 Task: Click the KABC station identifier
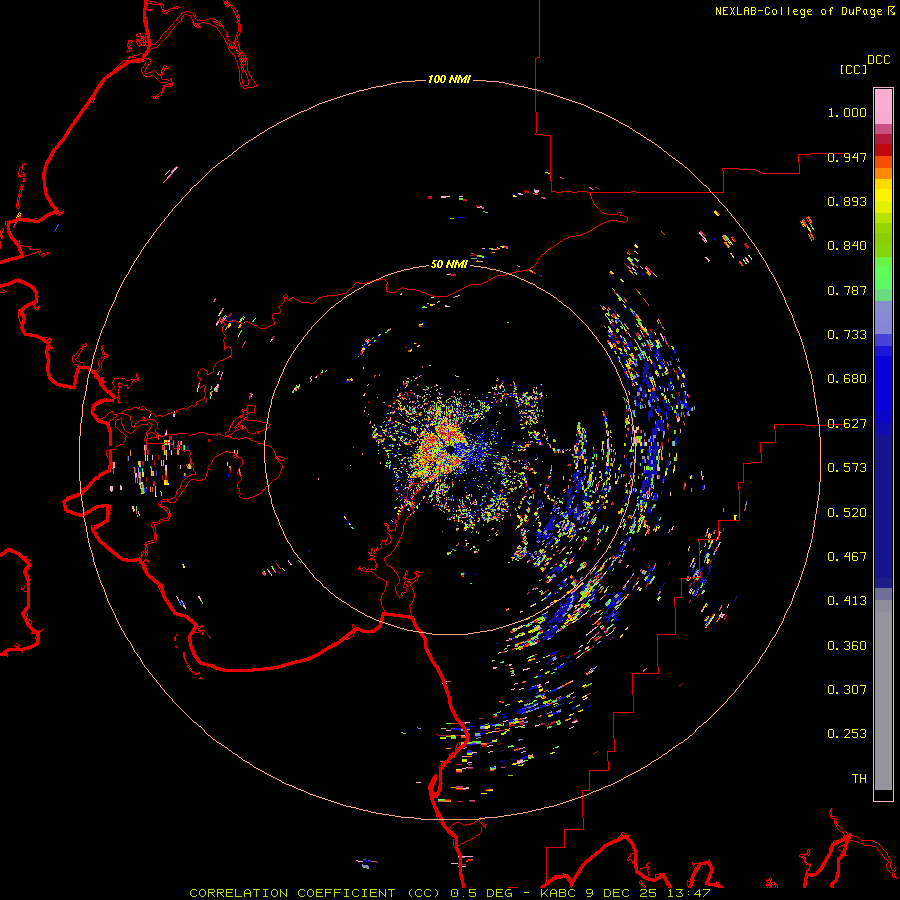click(558, 893)
